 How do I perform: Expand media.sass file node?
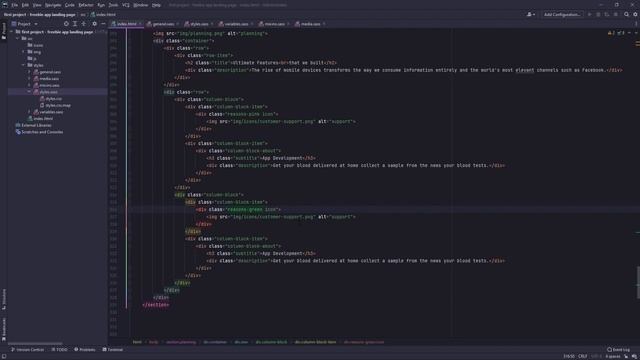[29, 78]
